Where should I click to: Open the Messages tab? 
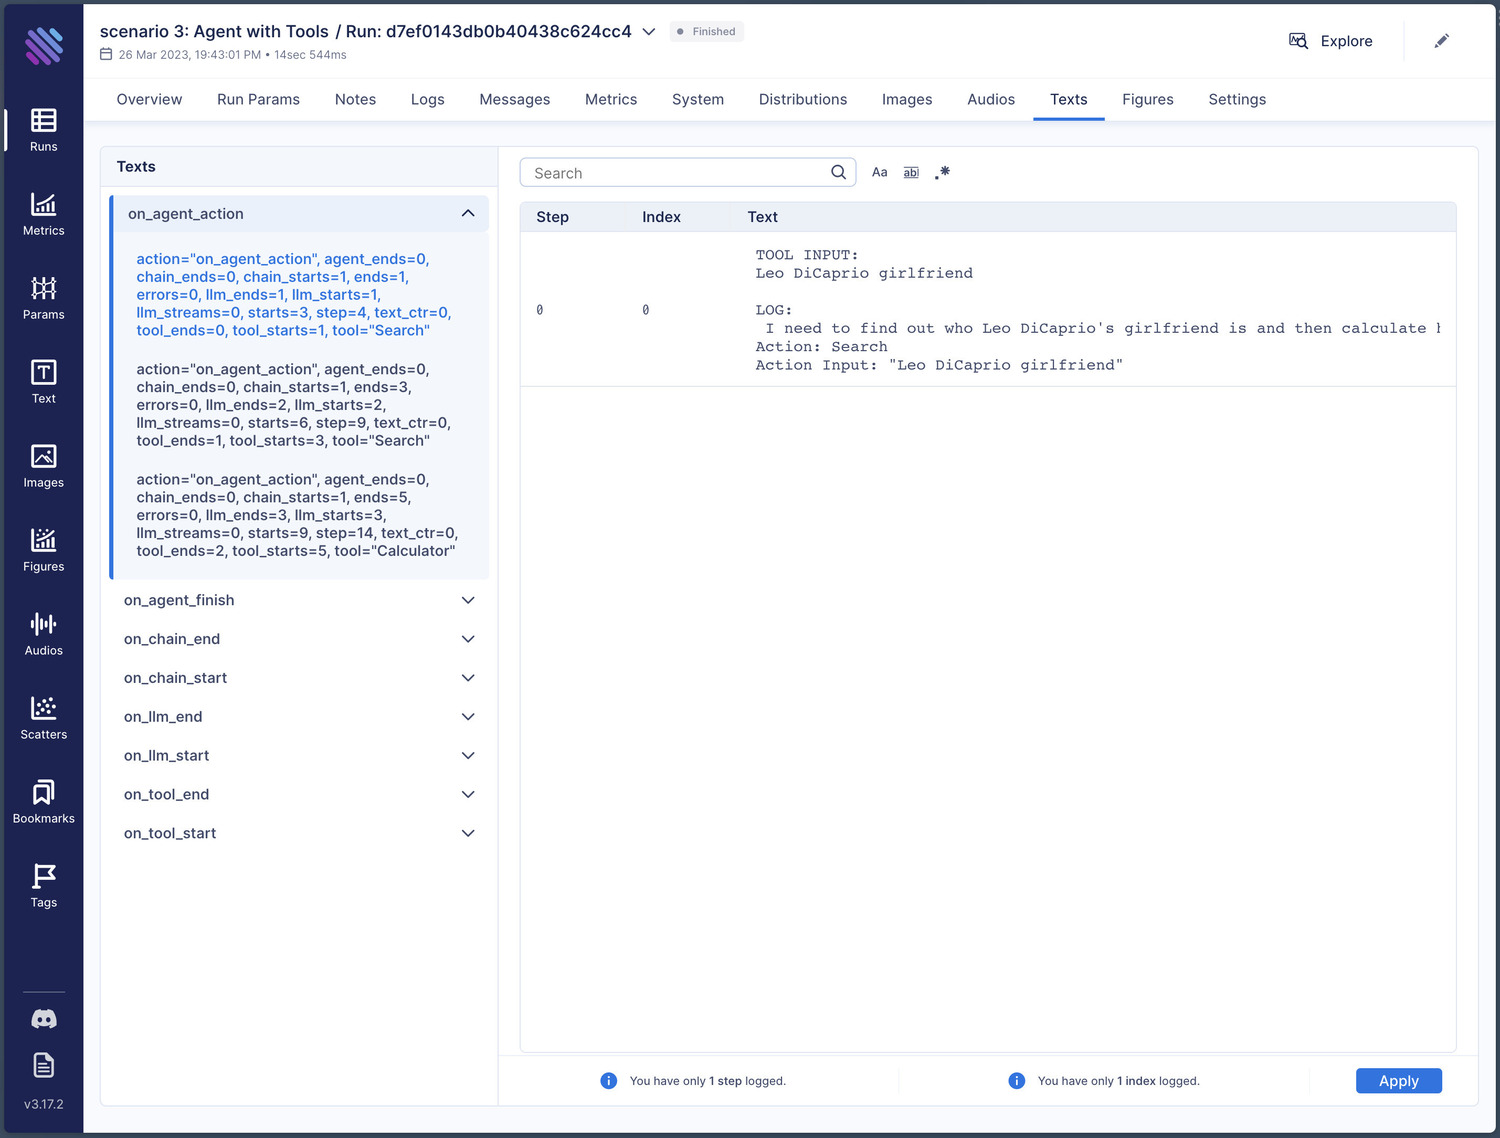tap(514, 99)
